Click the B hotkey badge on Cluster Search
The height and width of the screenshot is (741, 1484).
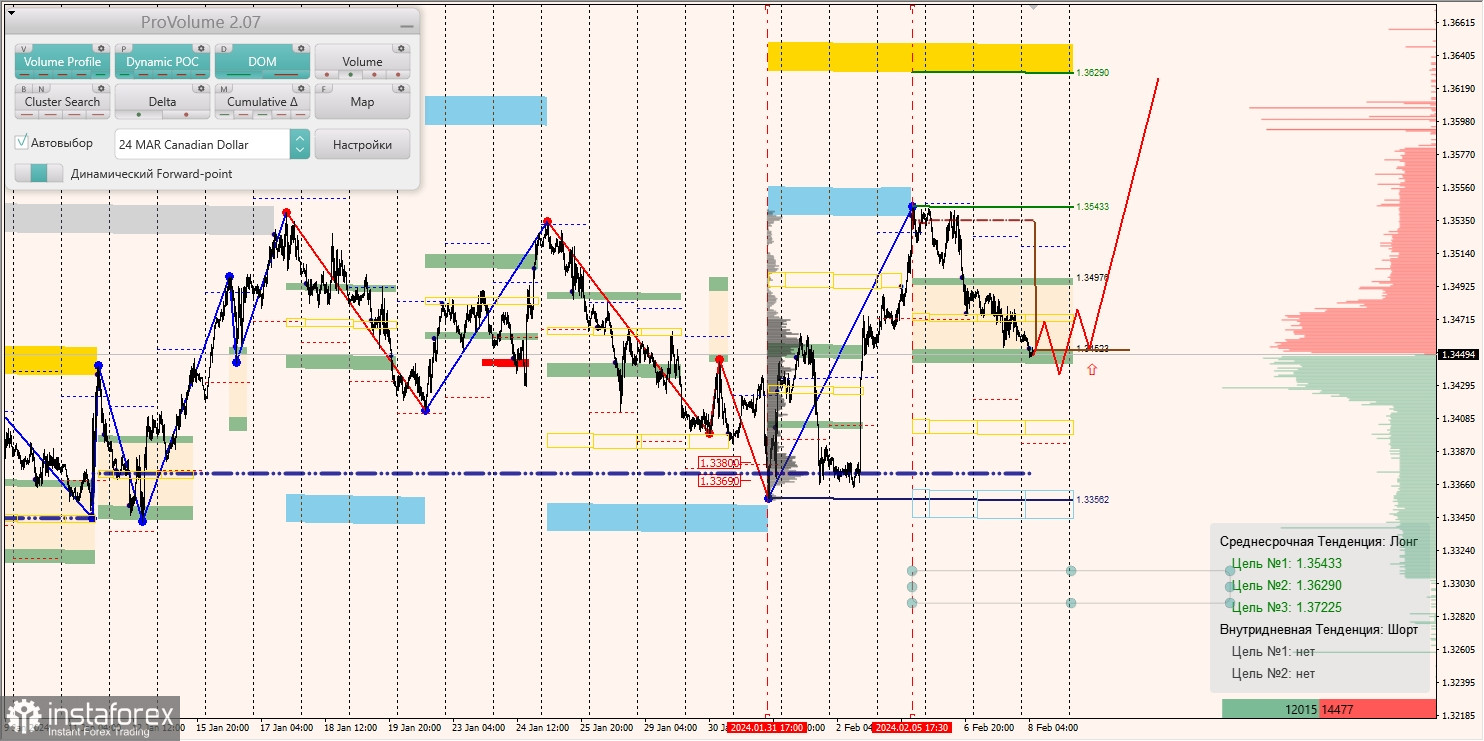click(x=24, y=89)
